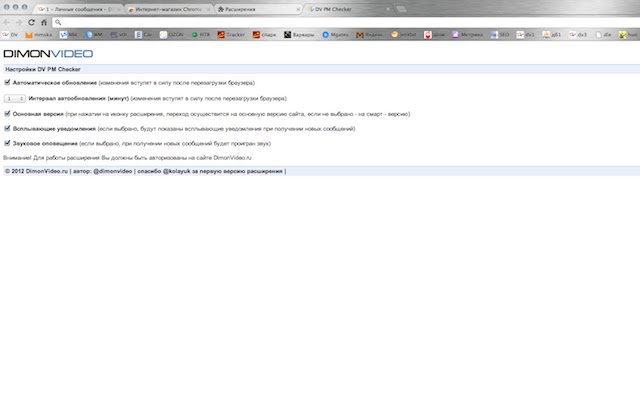Viewport: 640px width, 400px height.
Task: Open the Tracker bookmark
Action: click(x=231, y=35)
